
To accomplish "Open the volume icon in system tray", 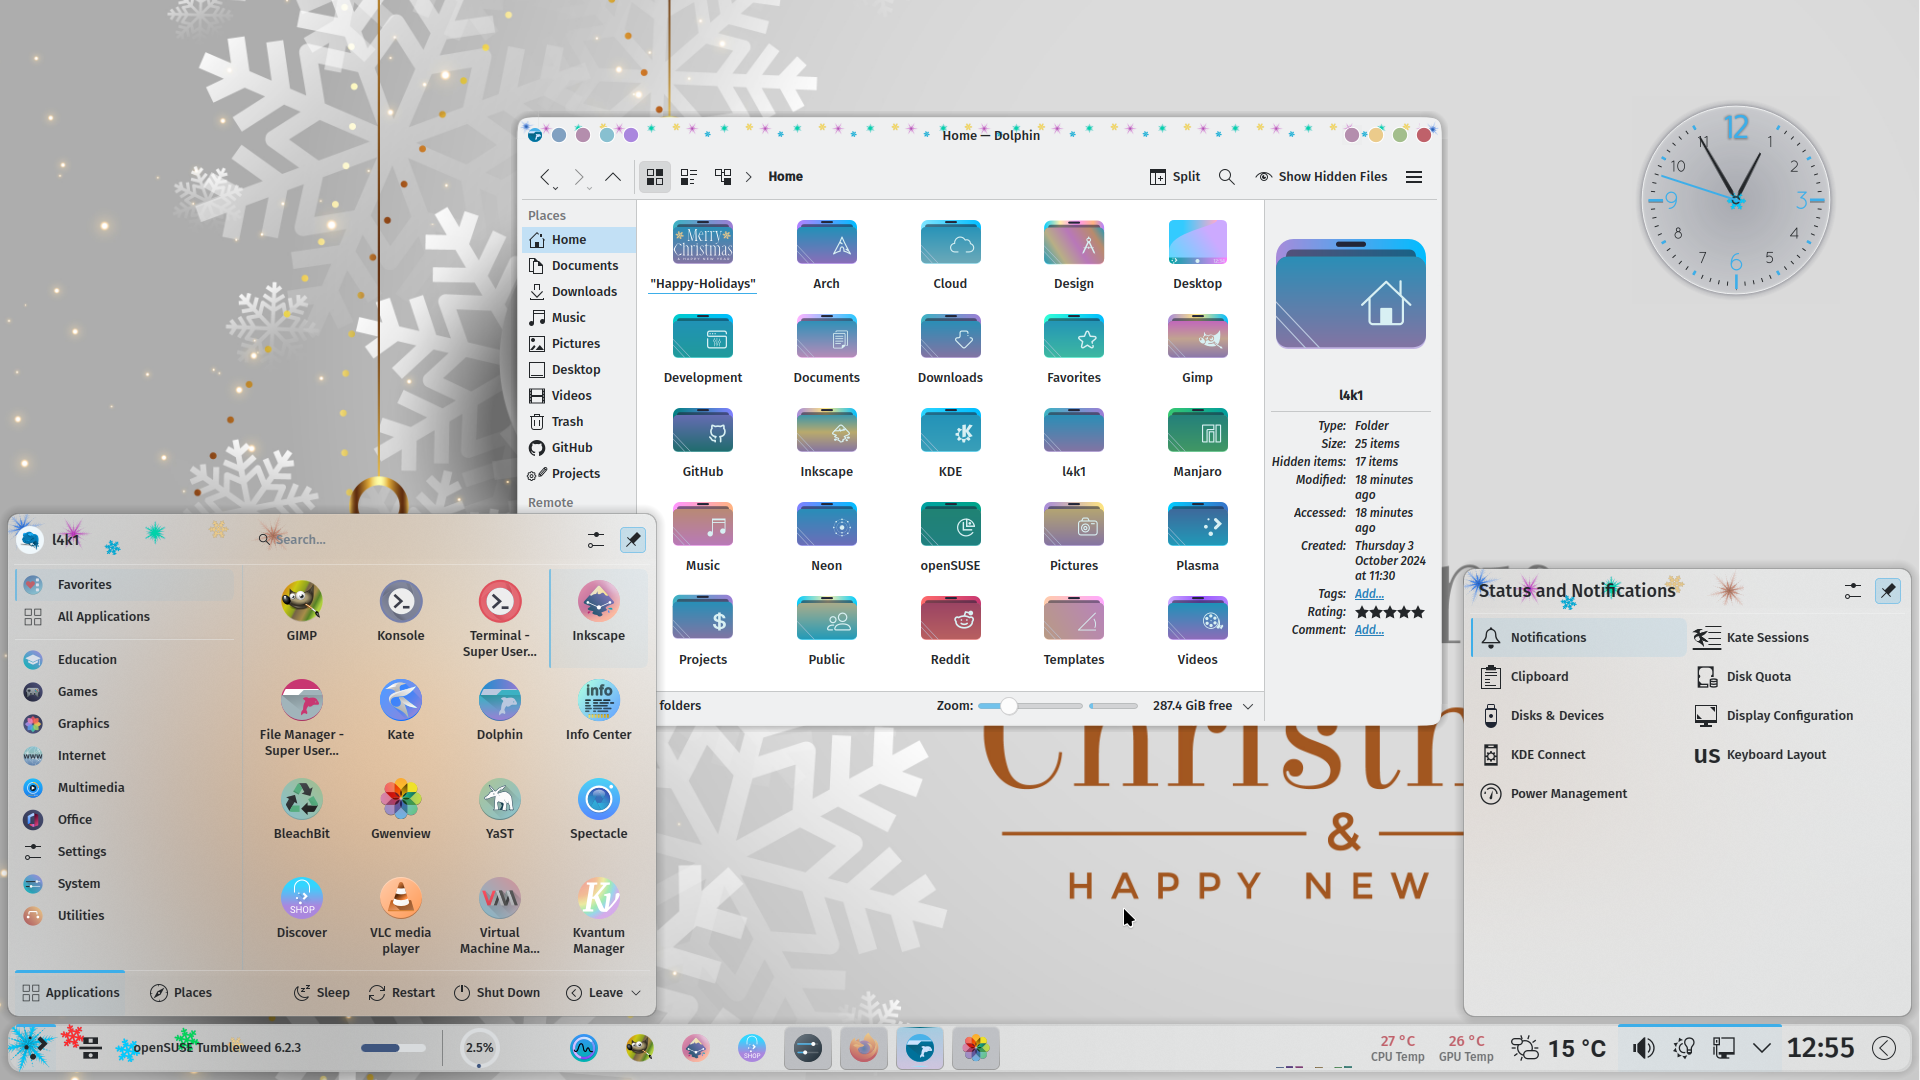I will coord(1643,1048).
